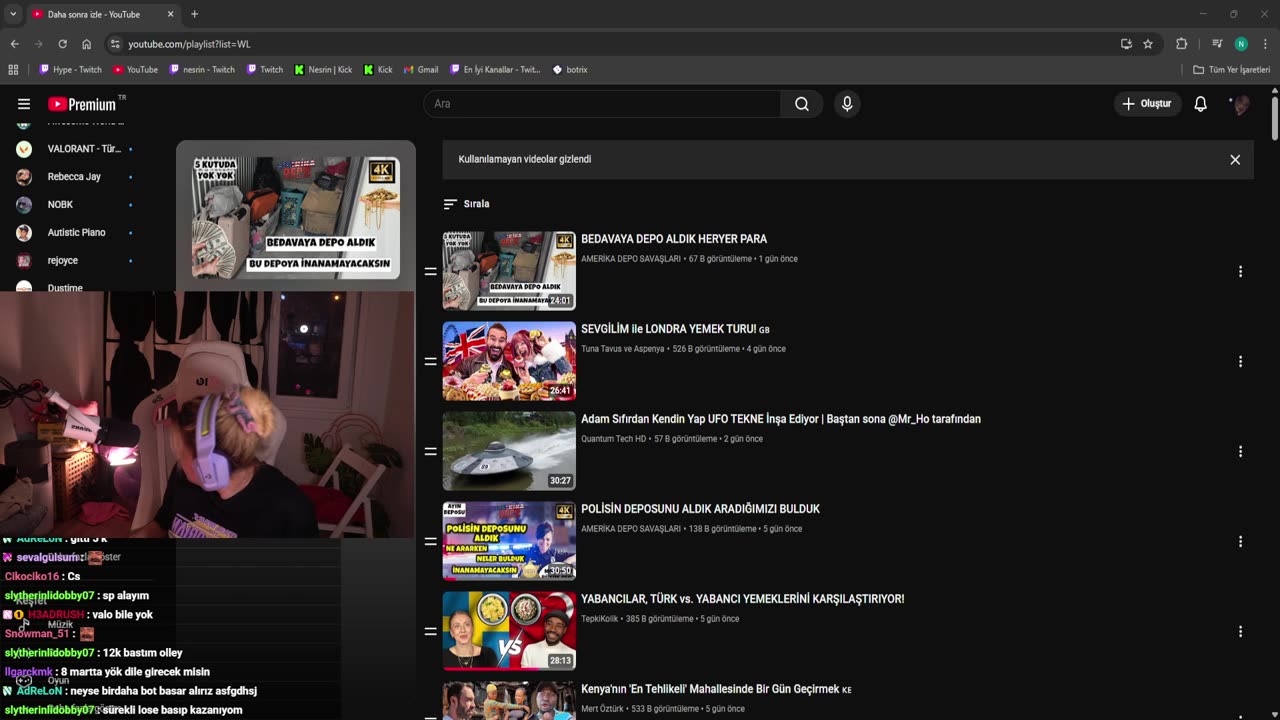The width and height of the screenshot is (1280, 720).
Task: Open the YouTube guide hamburger menu
Action: coord(24,104)
